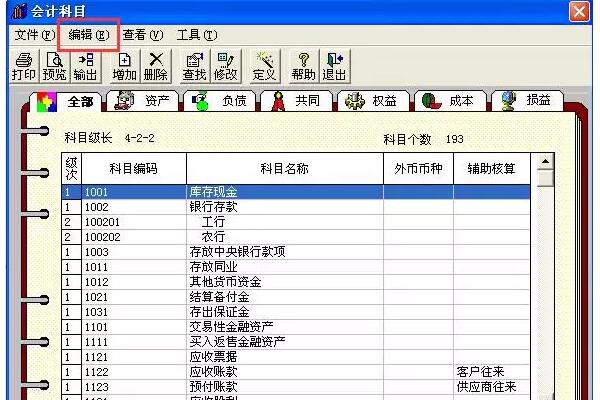Open 预览 (Preview) from the toolbar
This screenshot has height=400, width=600.
(x=55, y=66)
